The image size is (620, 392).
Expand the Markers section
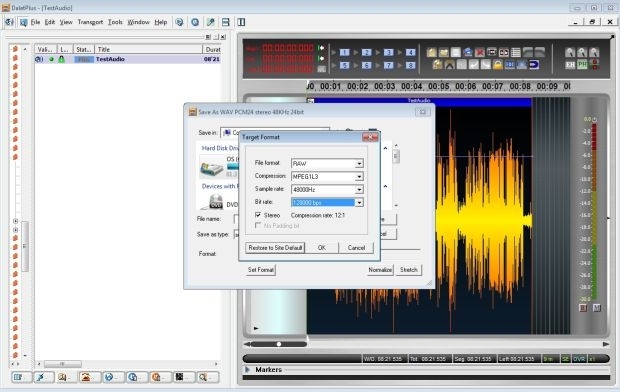248,369
